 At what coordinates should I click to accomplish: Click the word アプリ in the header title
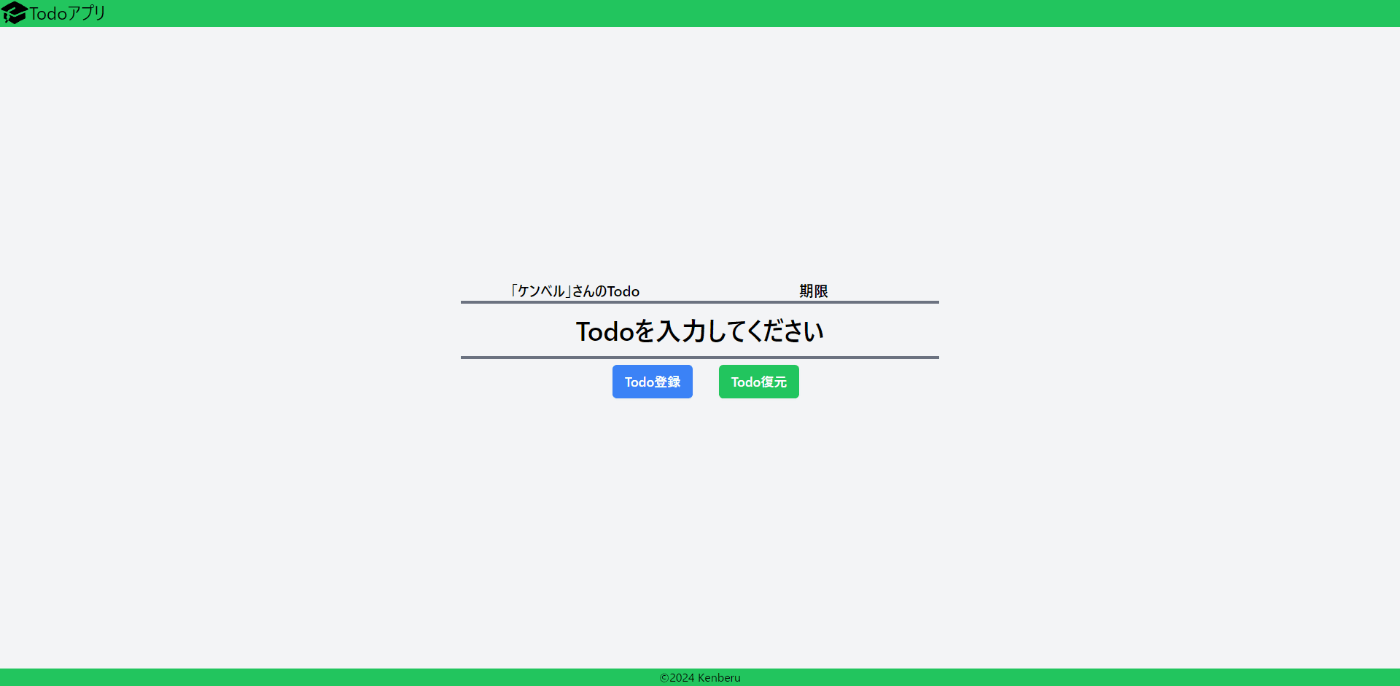[86, 13]
